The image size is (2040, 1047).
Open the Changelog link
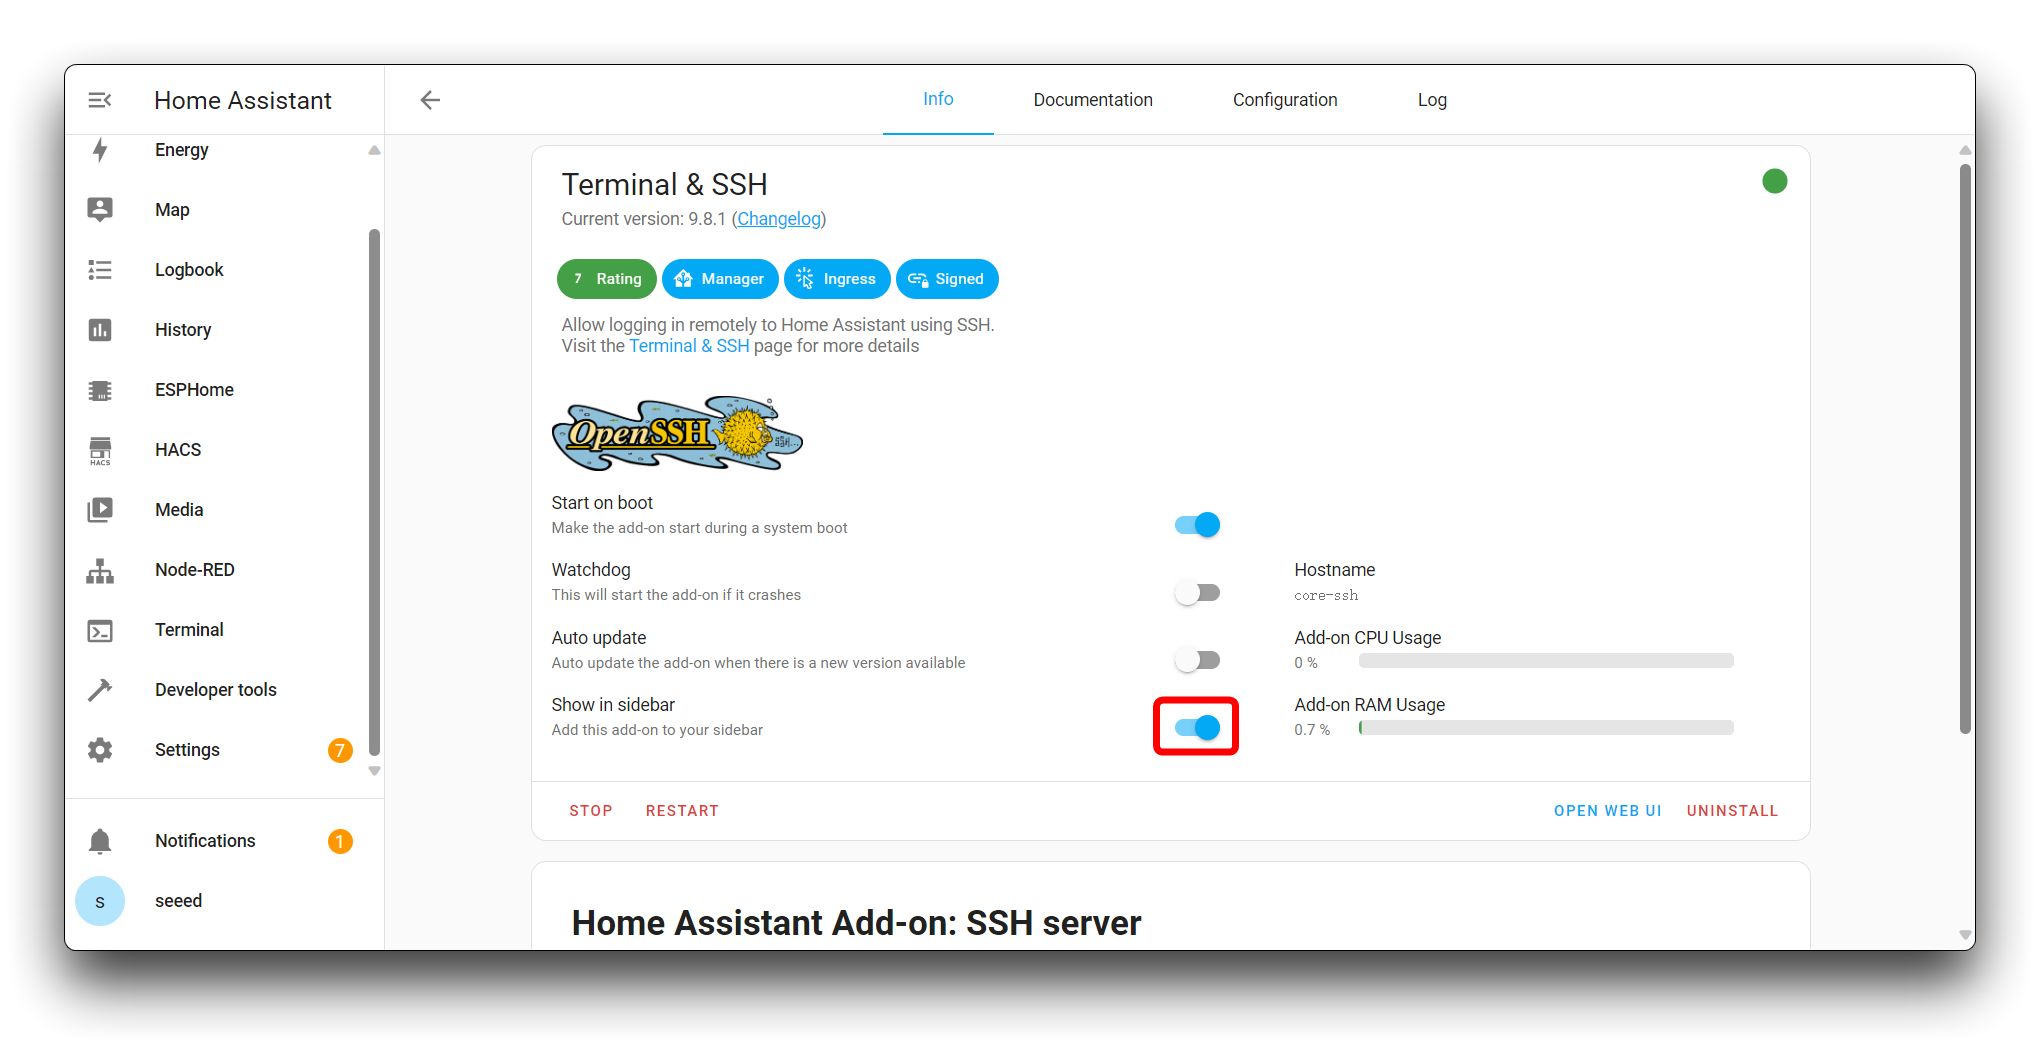click(x=779, y=219)
